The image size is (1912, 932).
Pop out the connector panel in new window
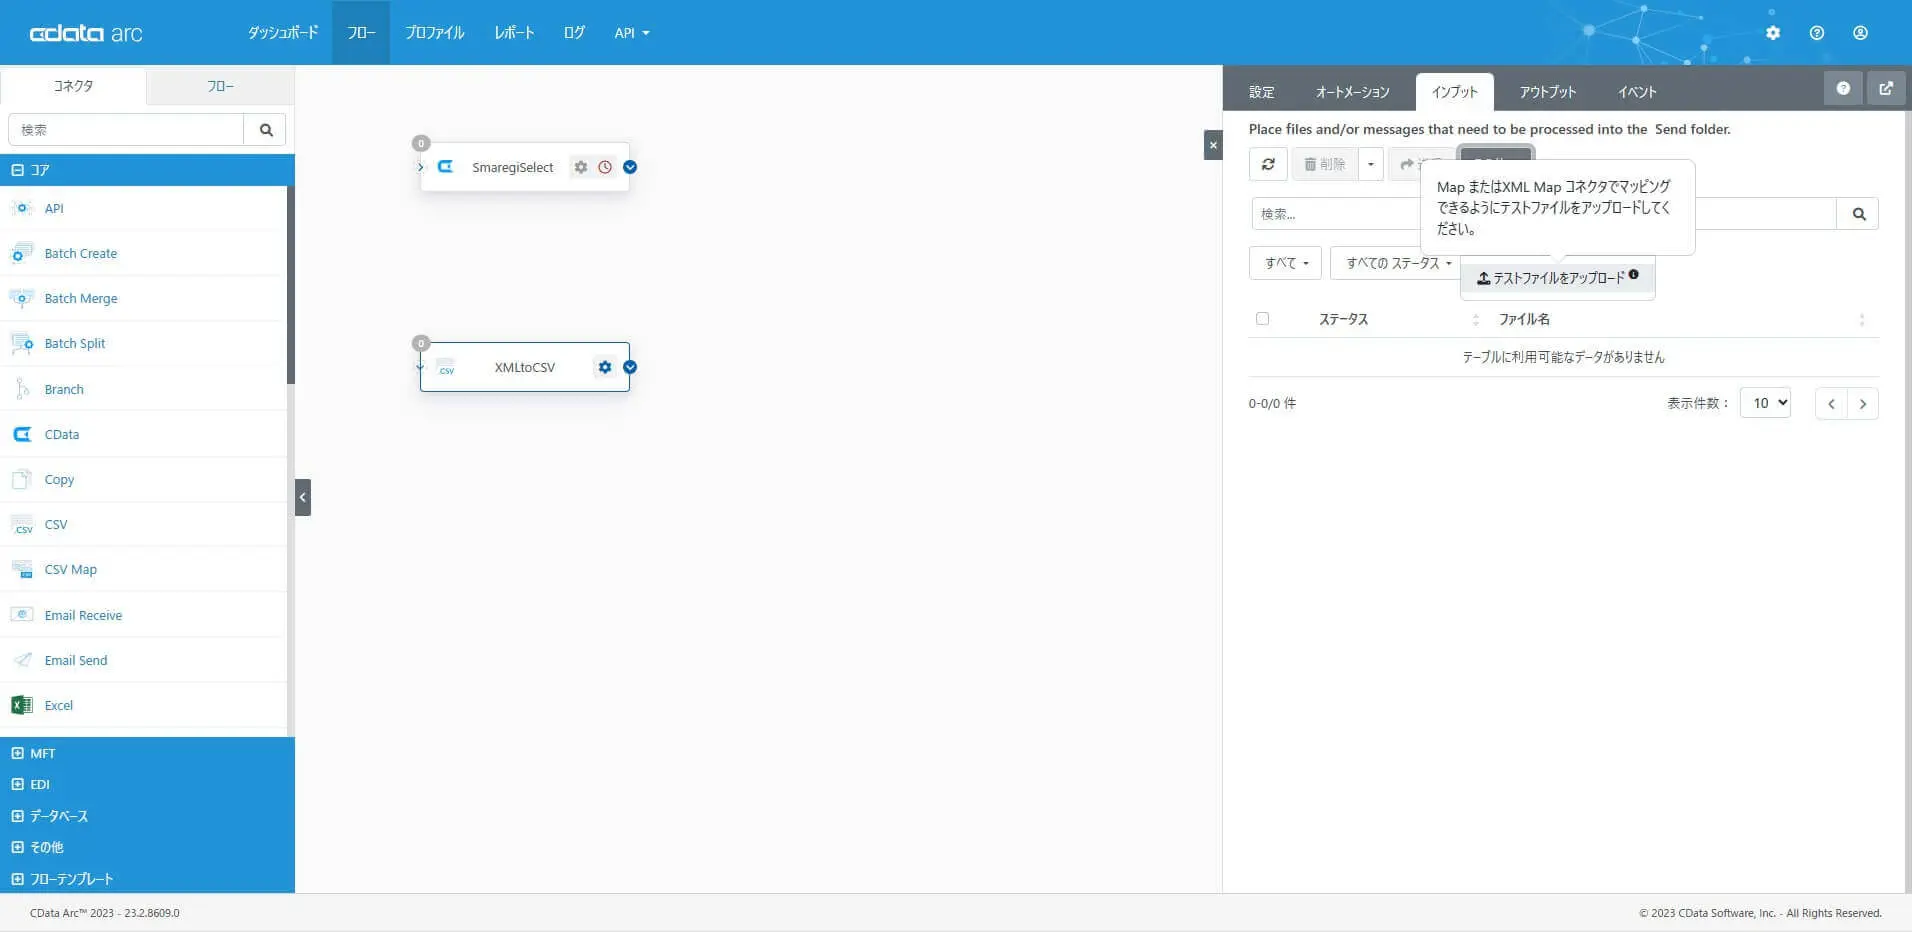pyautogui.click(x=1886, y=88)
